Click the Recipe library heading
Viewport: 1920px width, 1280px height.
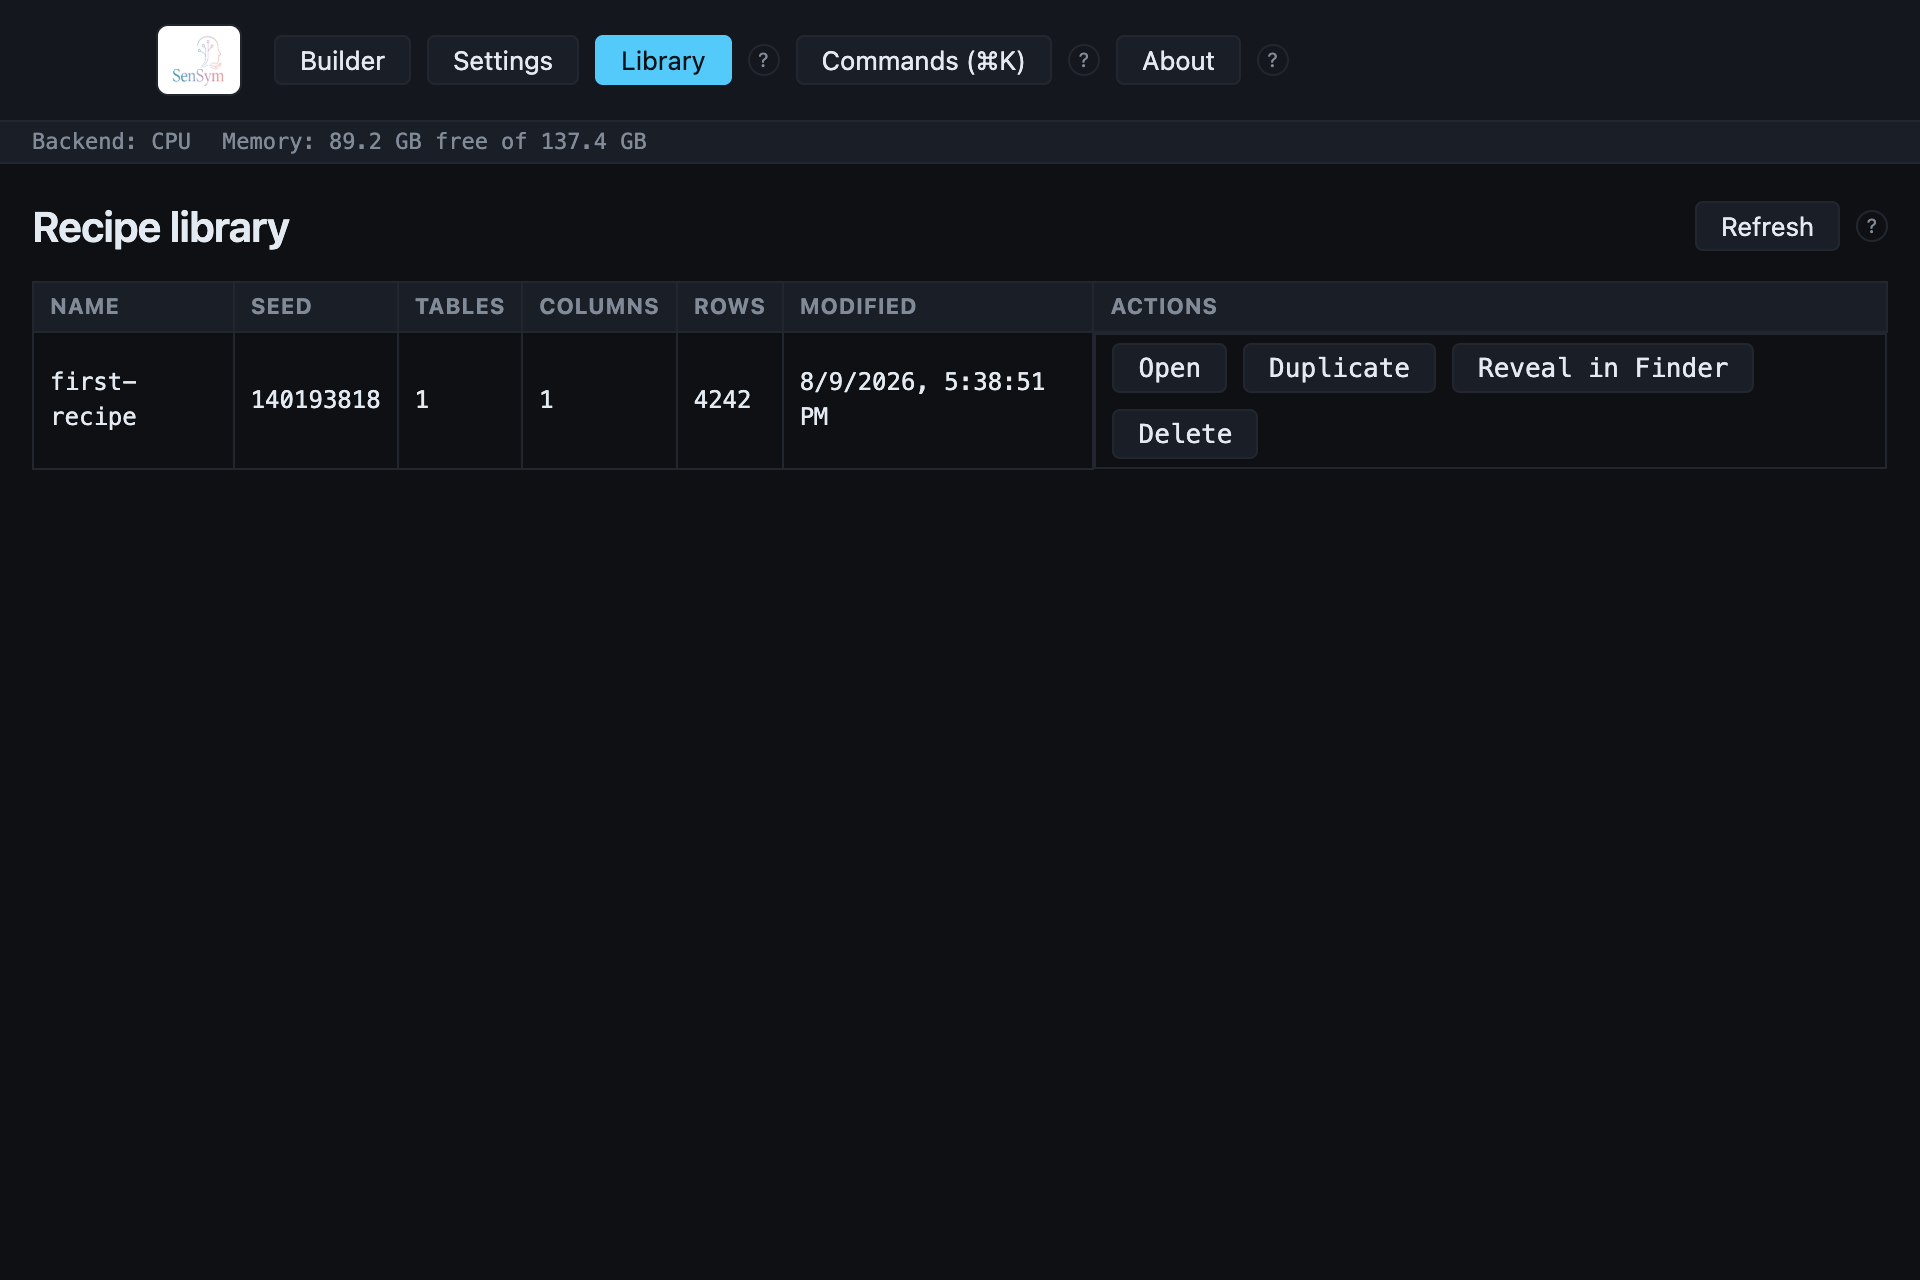pos(161,228)
